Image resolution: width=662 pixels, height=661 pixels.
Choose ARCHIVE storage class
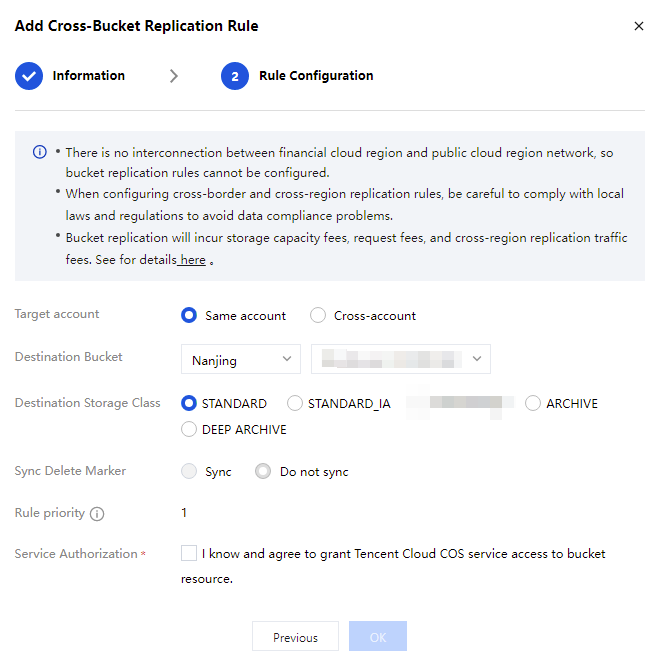533,404
